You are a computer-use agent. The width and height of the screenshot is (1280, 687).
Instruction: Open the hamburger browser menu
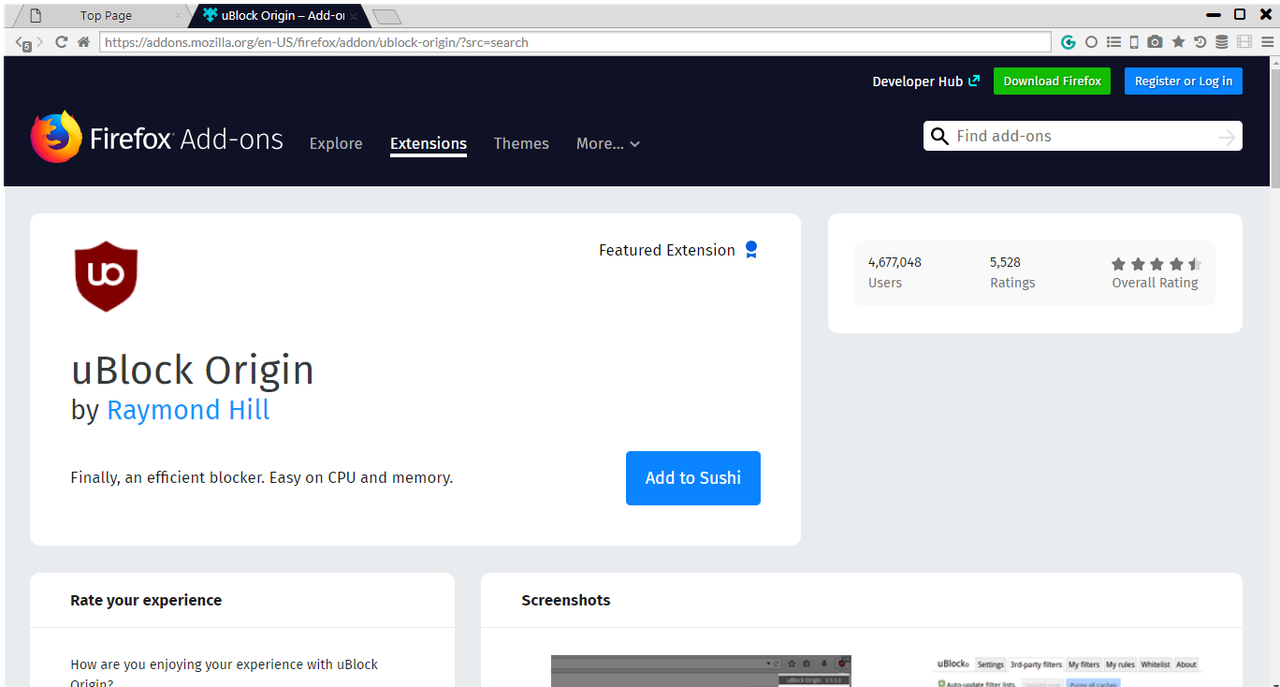[1267, 42]
